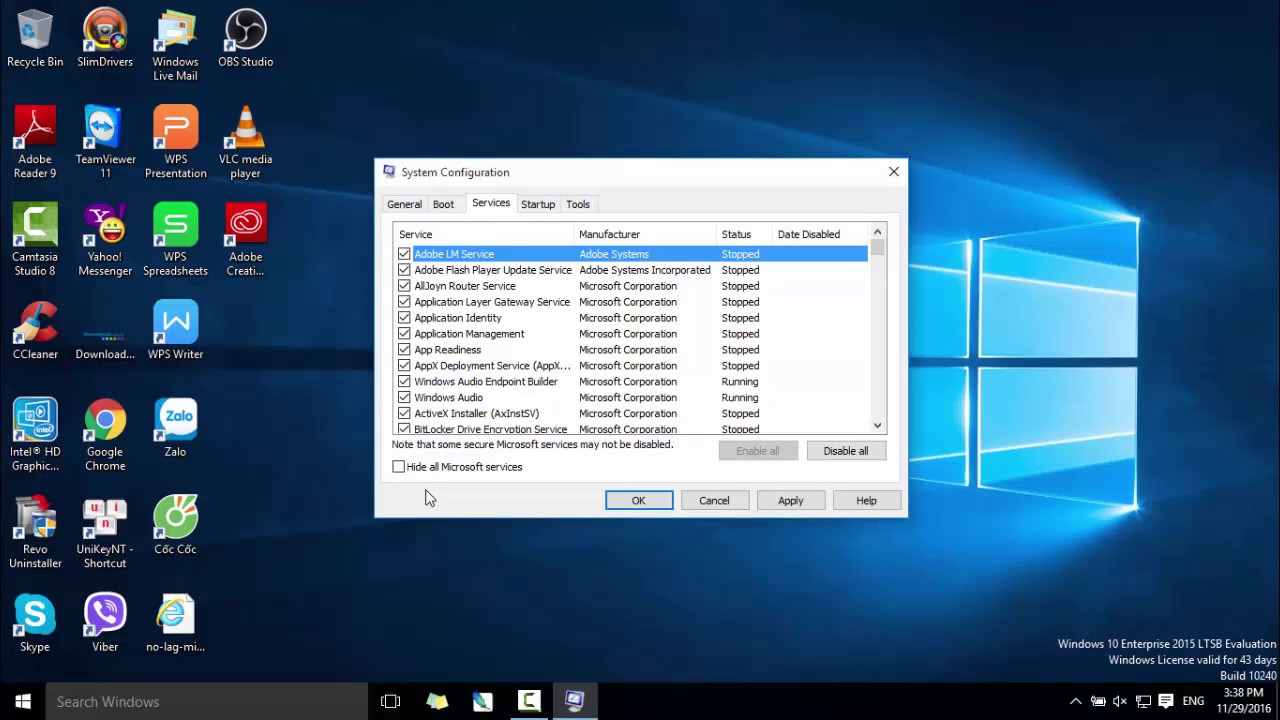Launch TeamViewer 11 desktop shortcut

pos(105,143)
